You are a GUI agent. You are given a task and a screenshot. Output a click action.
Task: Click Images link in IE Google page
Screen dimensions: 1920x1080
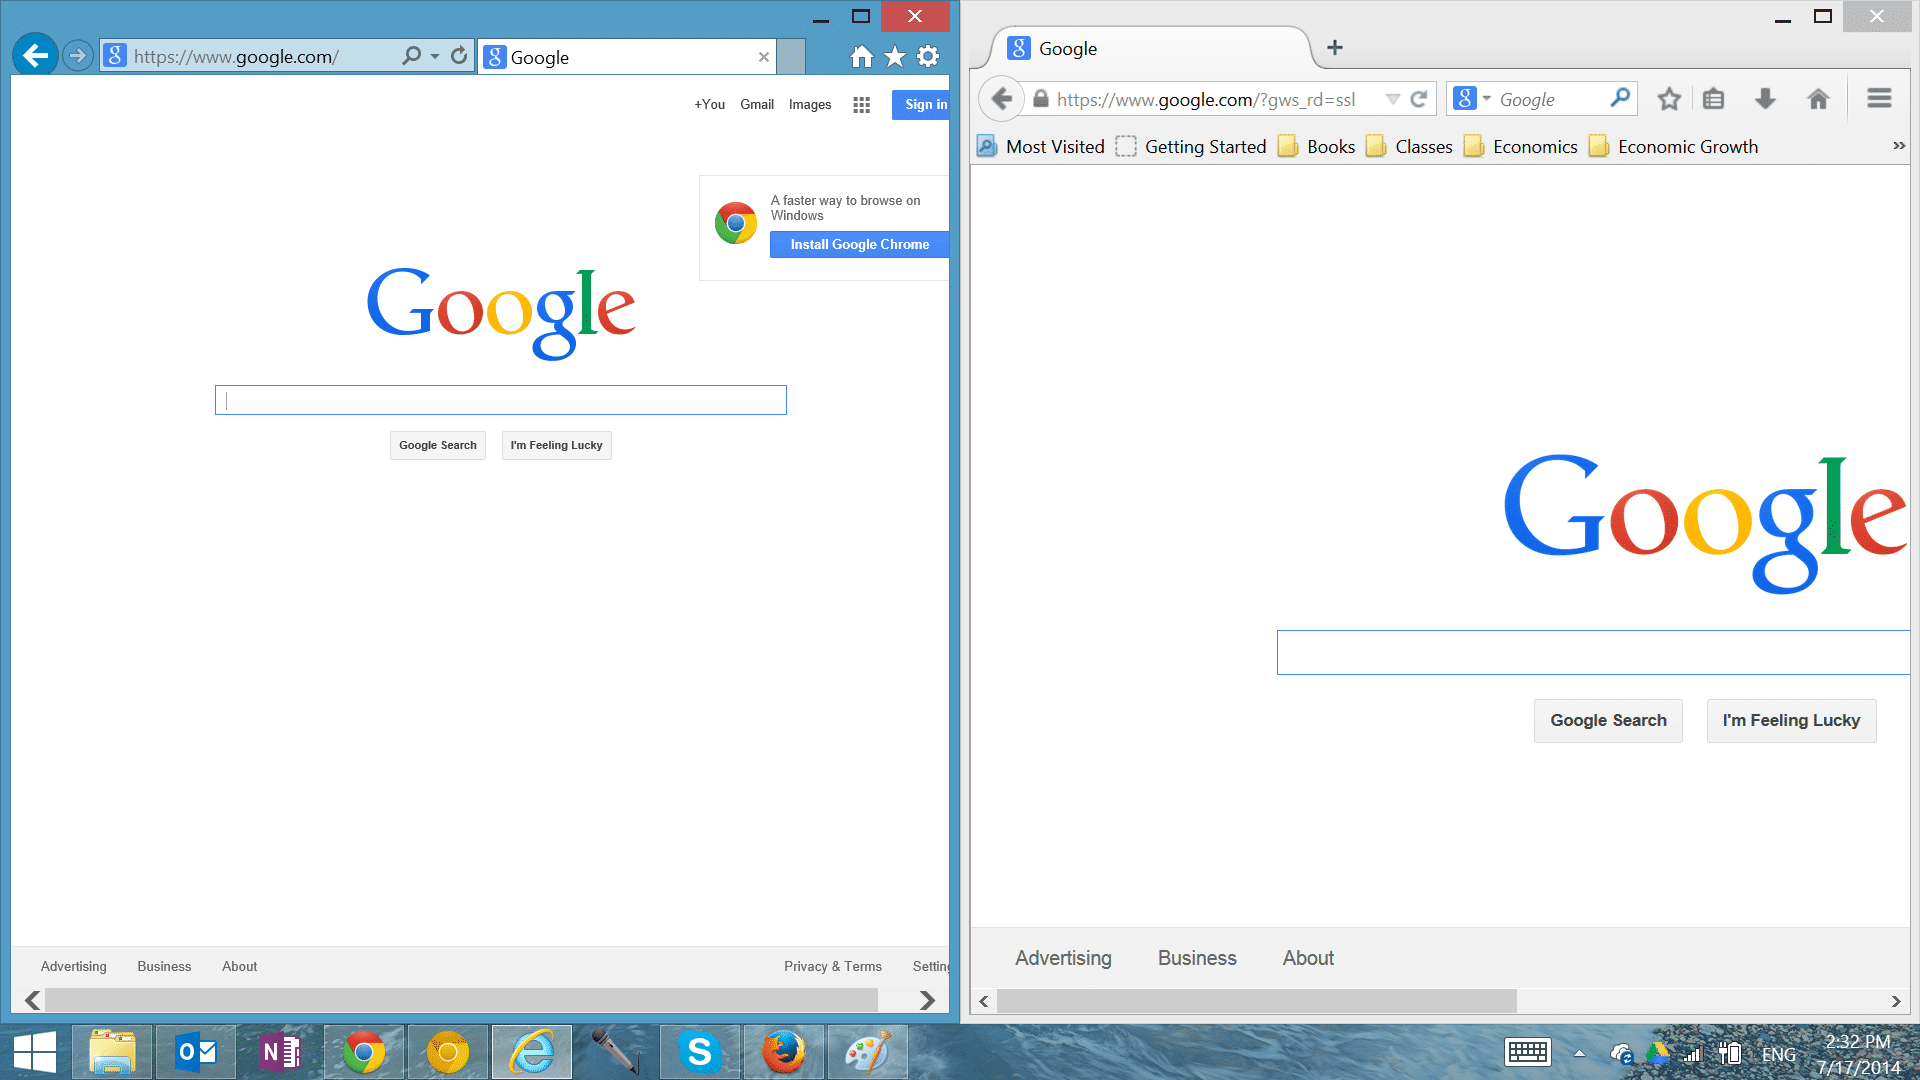(807, 104)
